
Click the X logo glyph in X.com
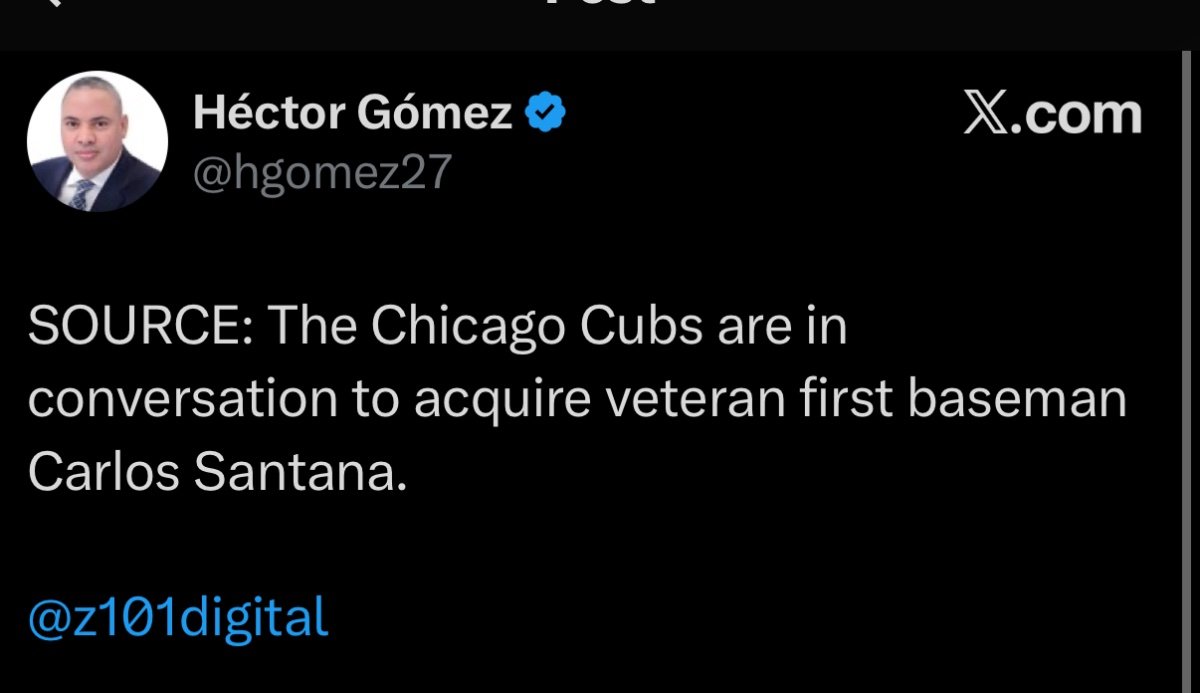(988, 114)
